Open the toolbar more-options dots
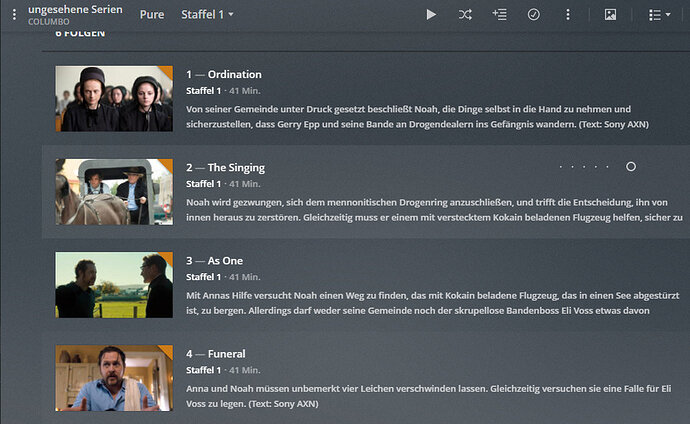This screenshot has height=424, width=690. (x=568, y=15)
